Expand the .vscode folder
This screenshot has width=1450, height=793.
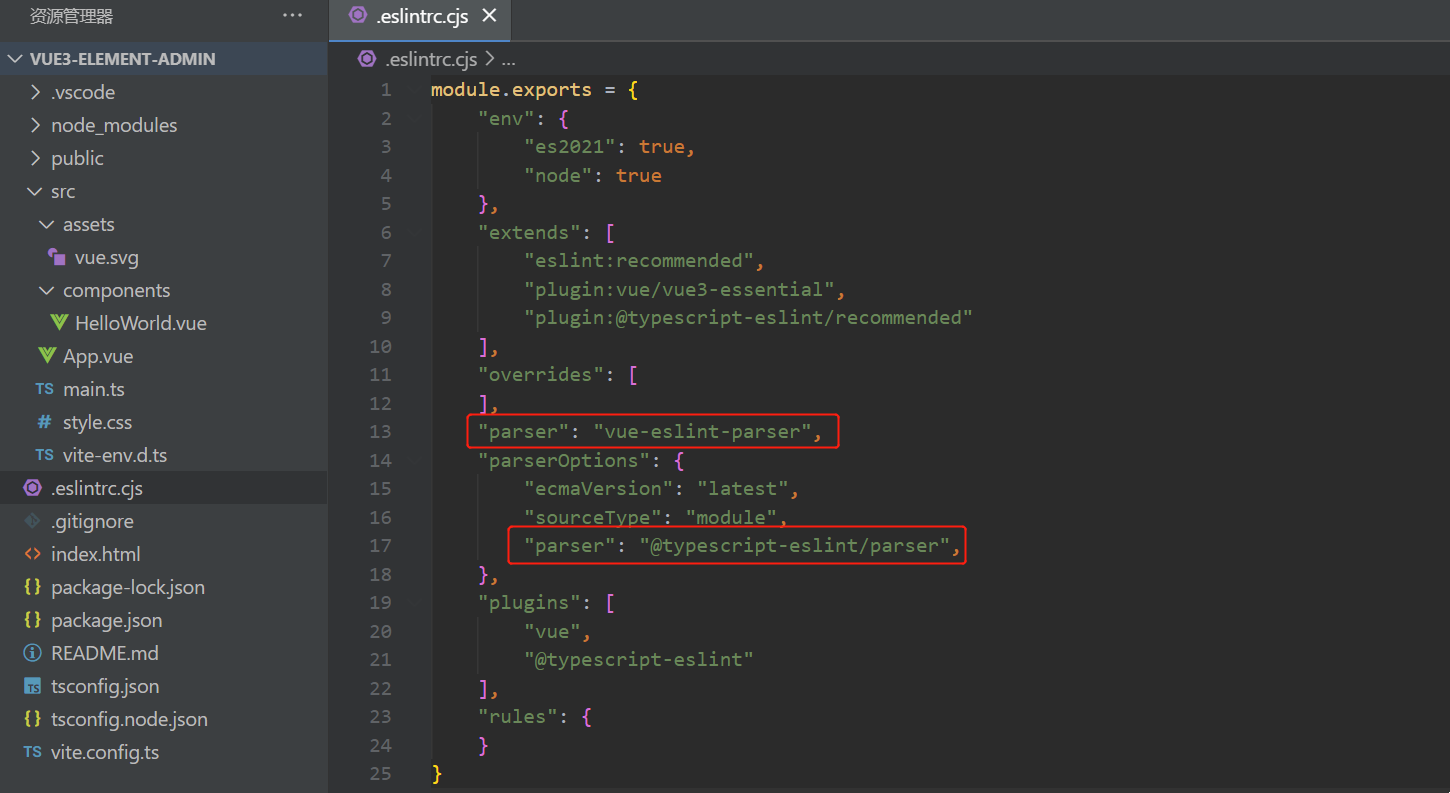(36, 92)
